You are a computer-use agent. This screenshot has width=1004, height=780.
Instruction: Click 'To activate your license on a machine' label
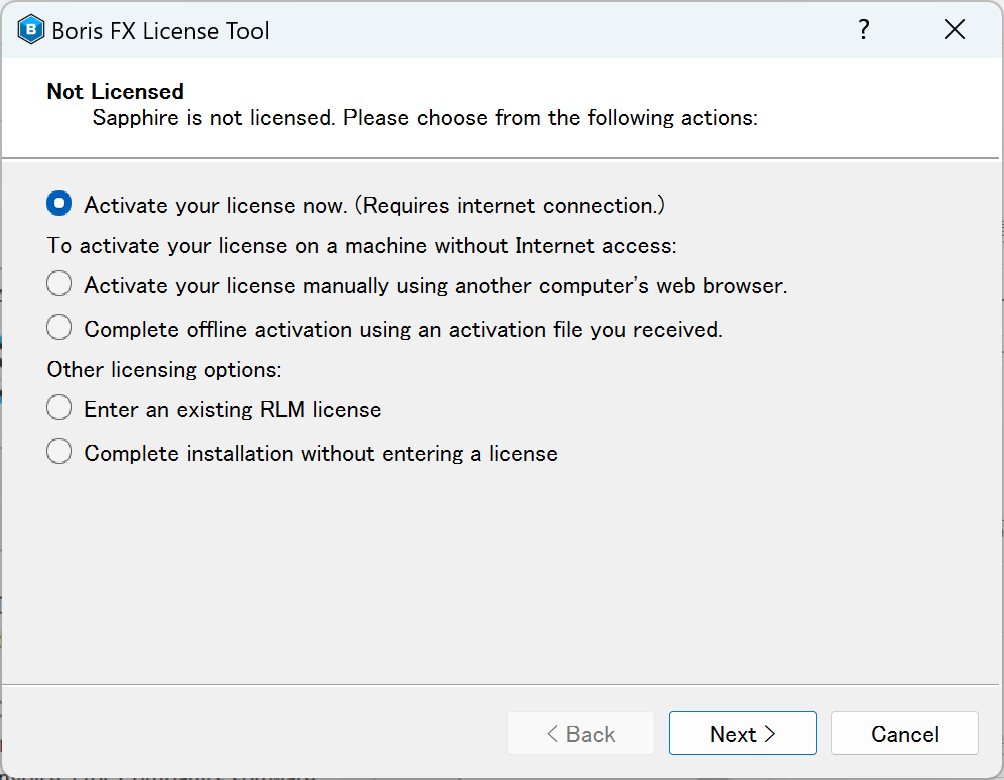[362, 246]
